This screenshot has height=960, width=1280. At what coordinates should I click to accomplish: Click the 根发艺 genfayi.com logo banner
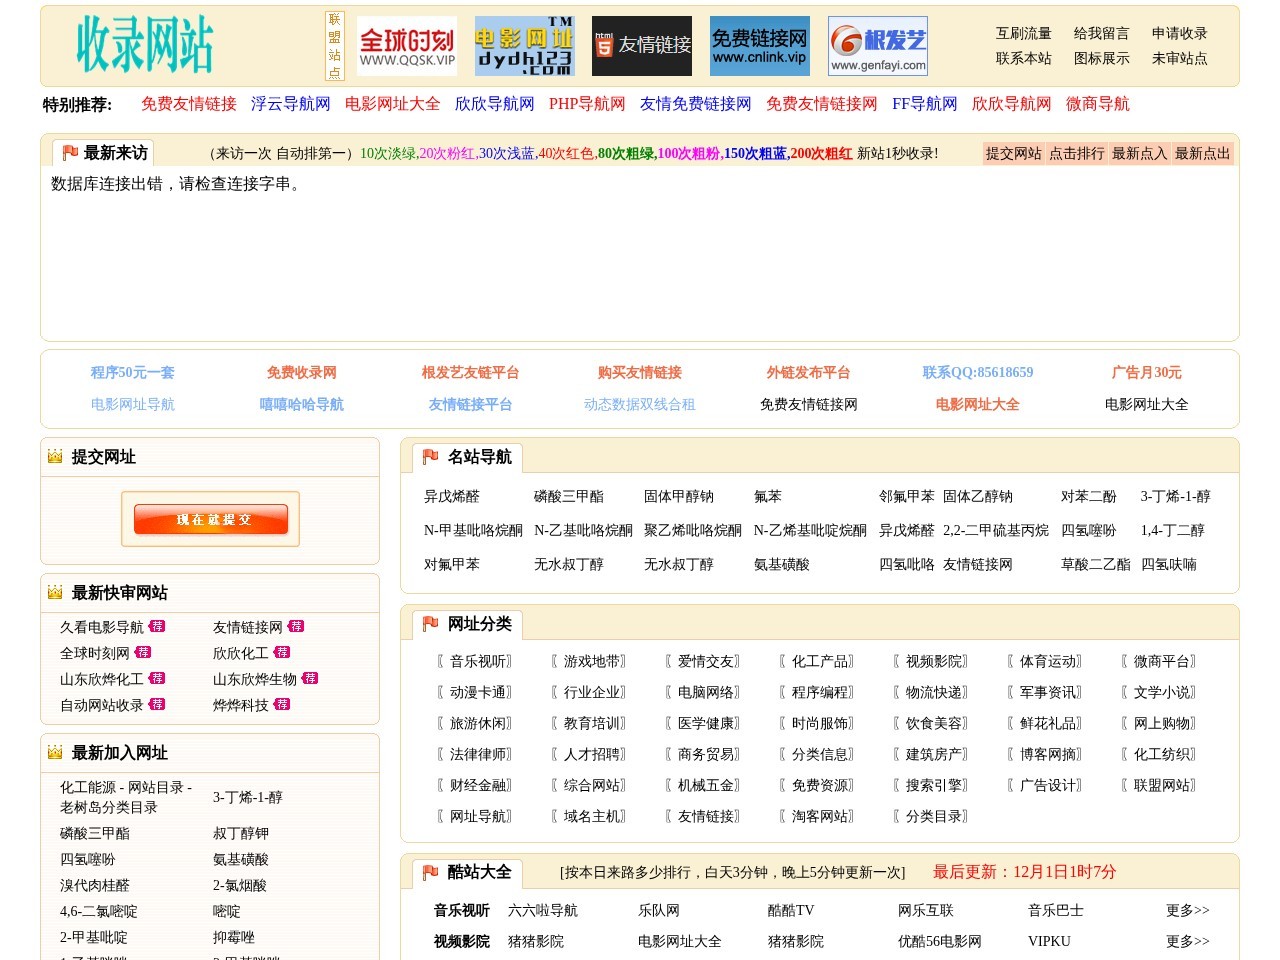coord(876,44)
